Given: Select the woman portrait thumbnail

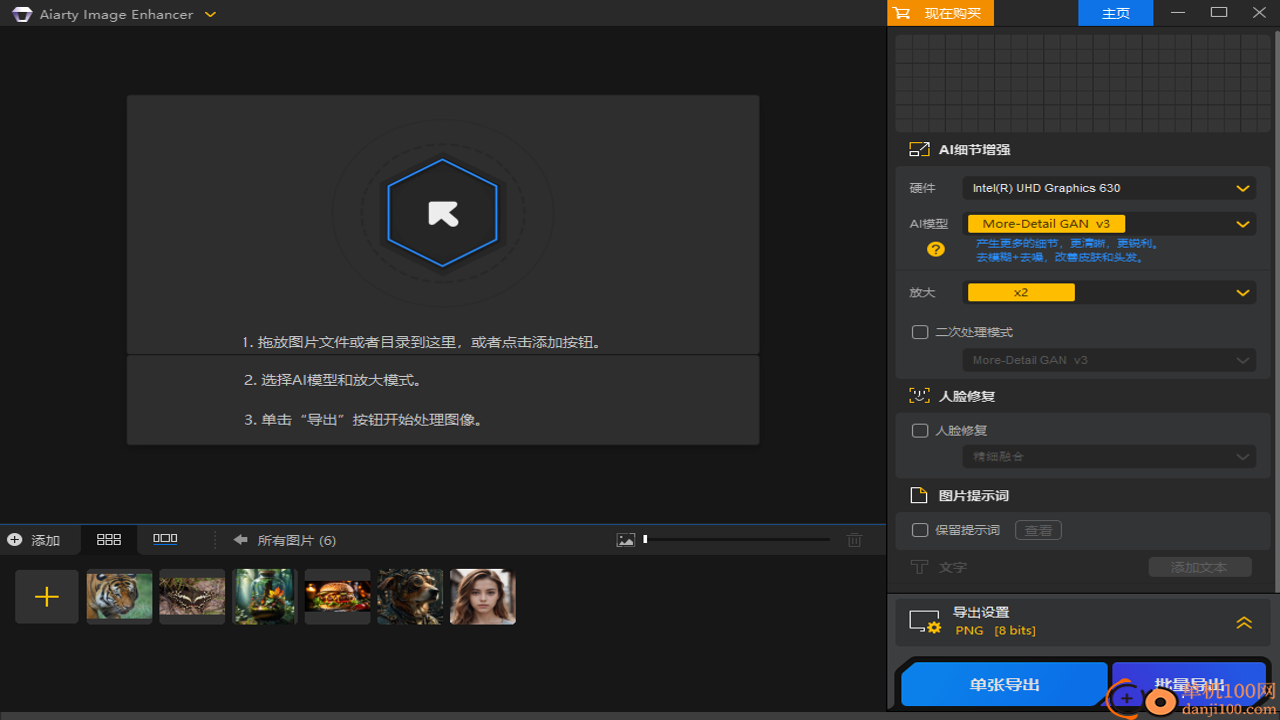Looking at the screenshot, I should tap(483, 597).
